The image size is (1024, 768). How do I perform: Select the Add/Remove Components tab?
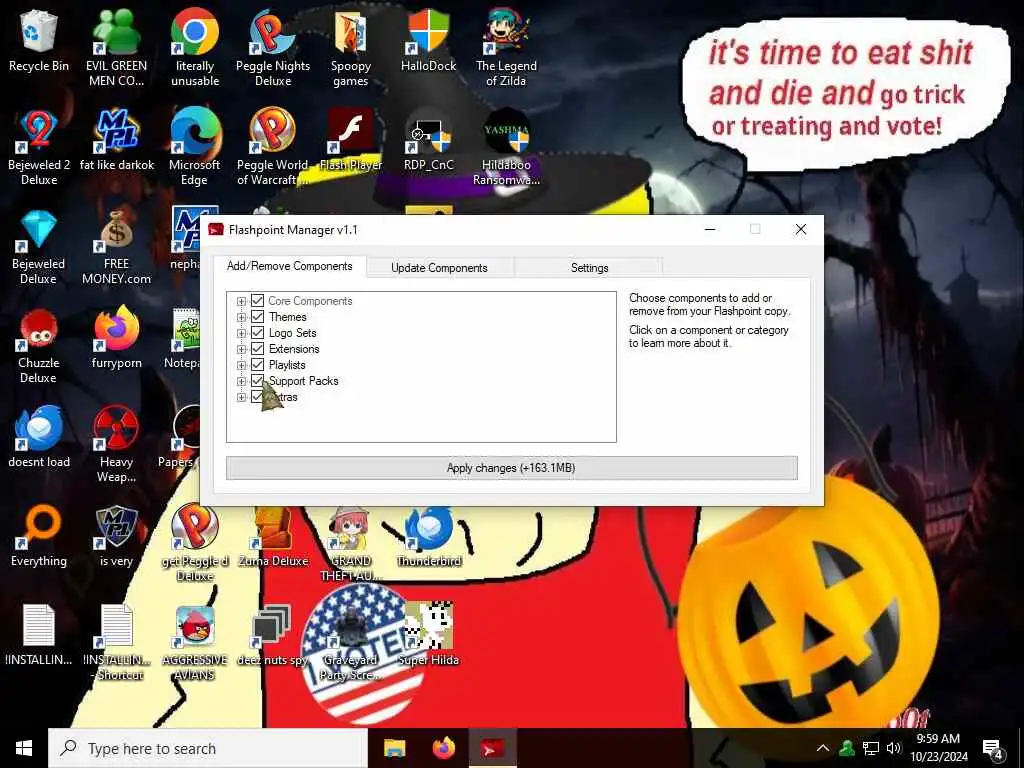289,266
